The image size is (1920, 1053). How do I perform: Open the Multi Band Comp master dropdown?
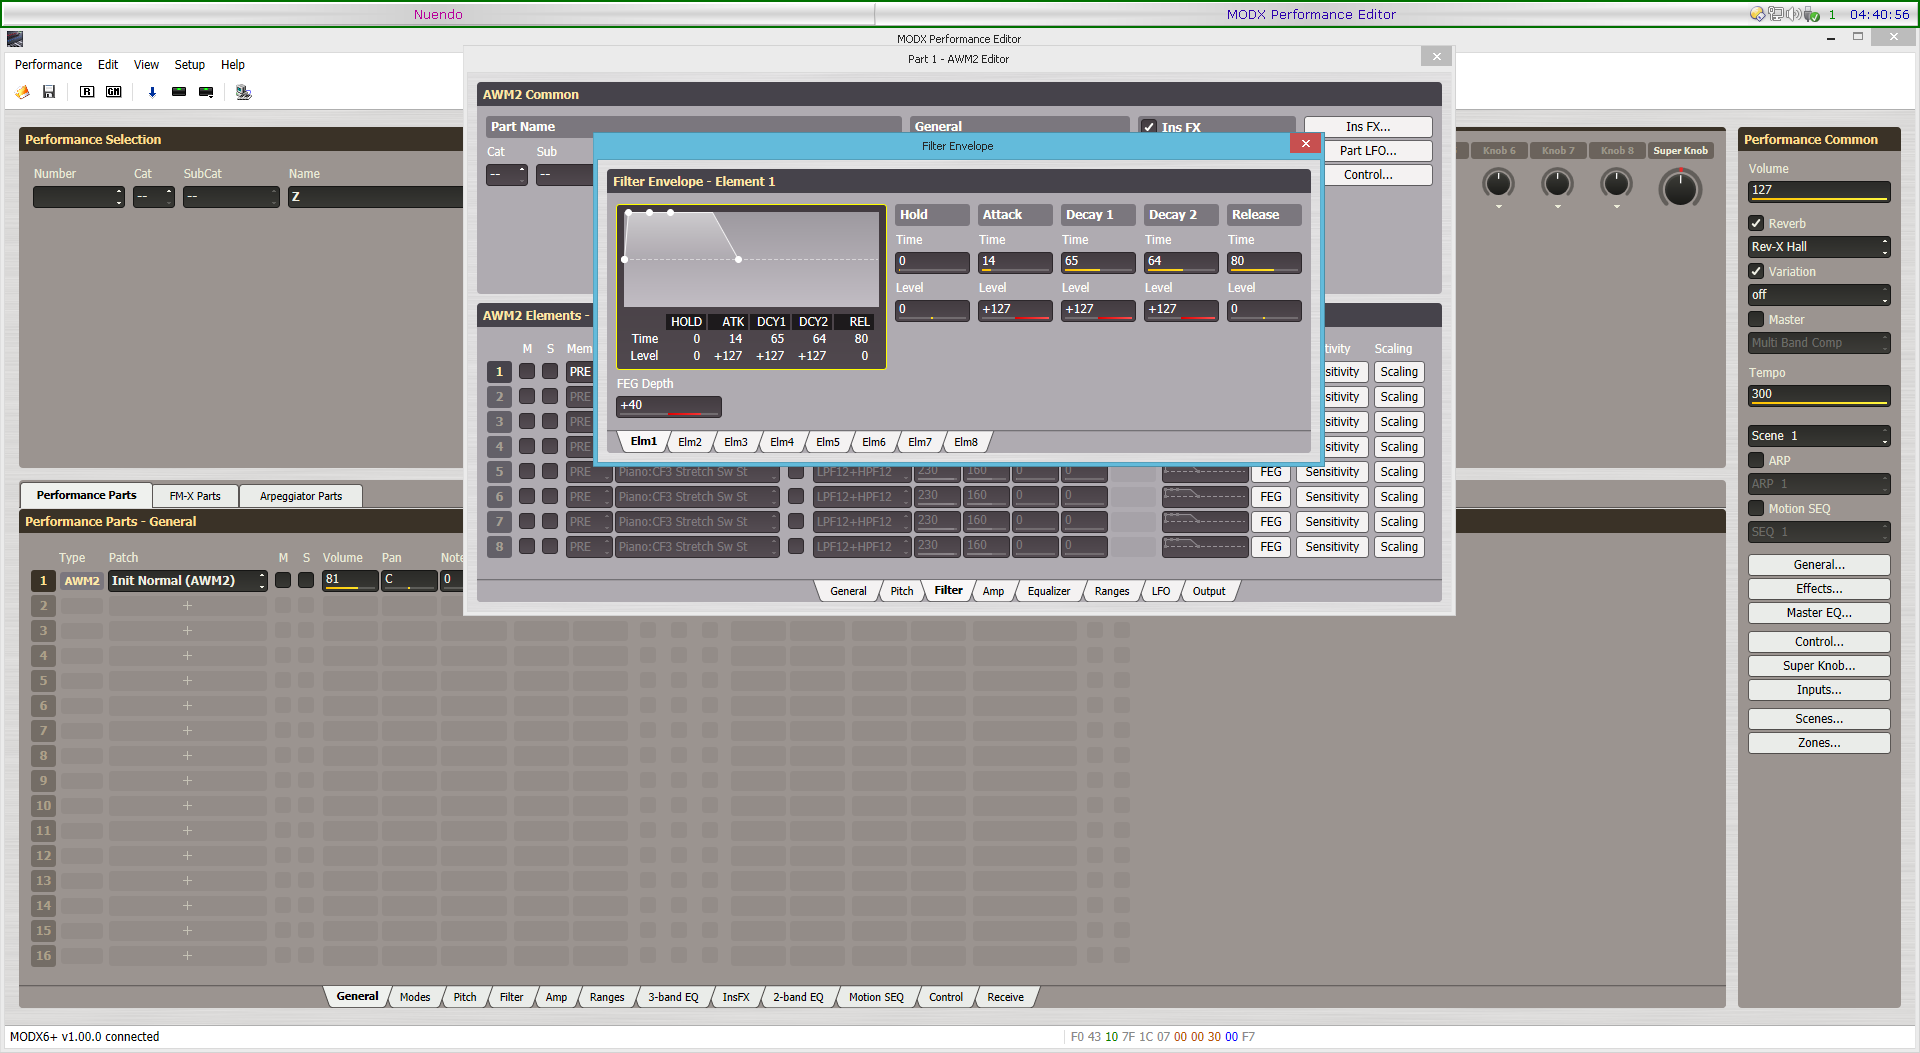tap(1819, 343)
